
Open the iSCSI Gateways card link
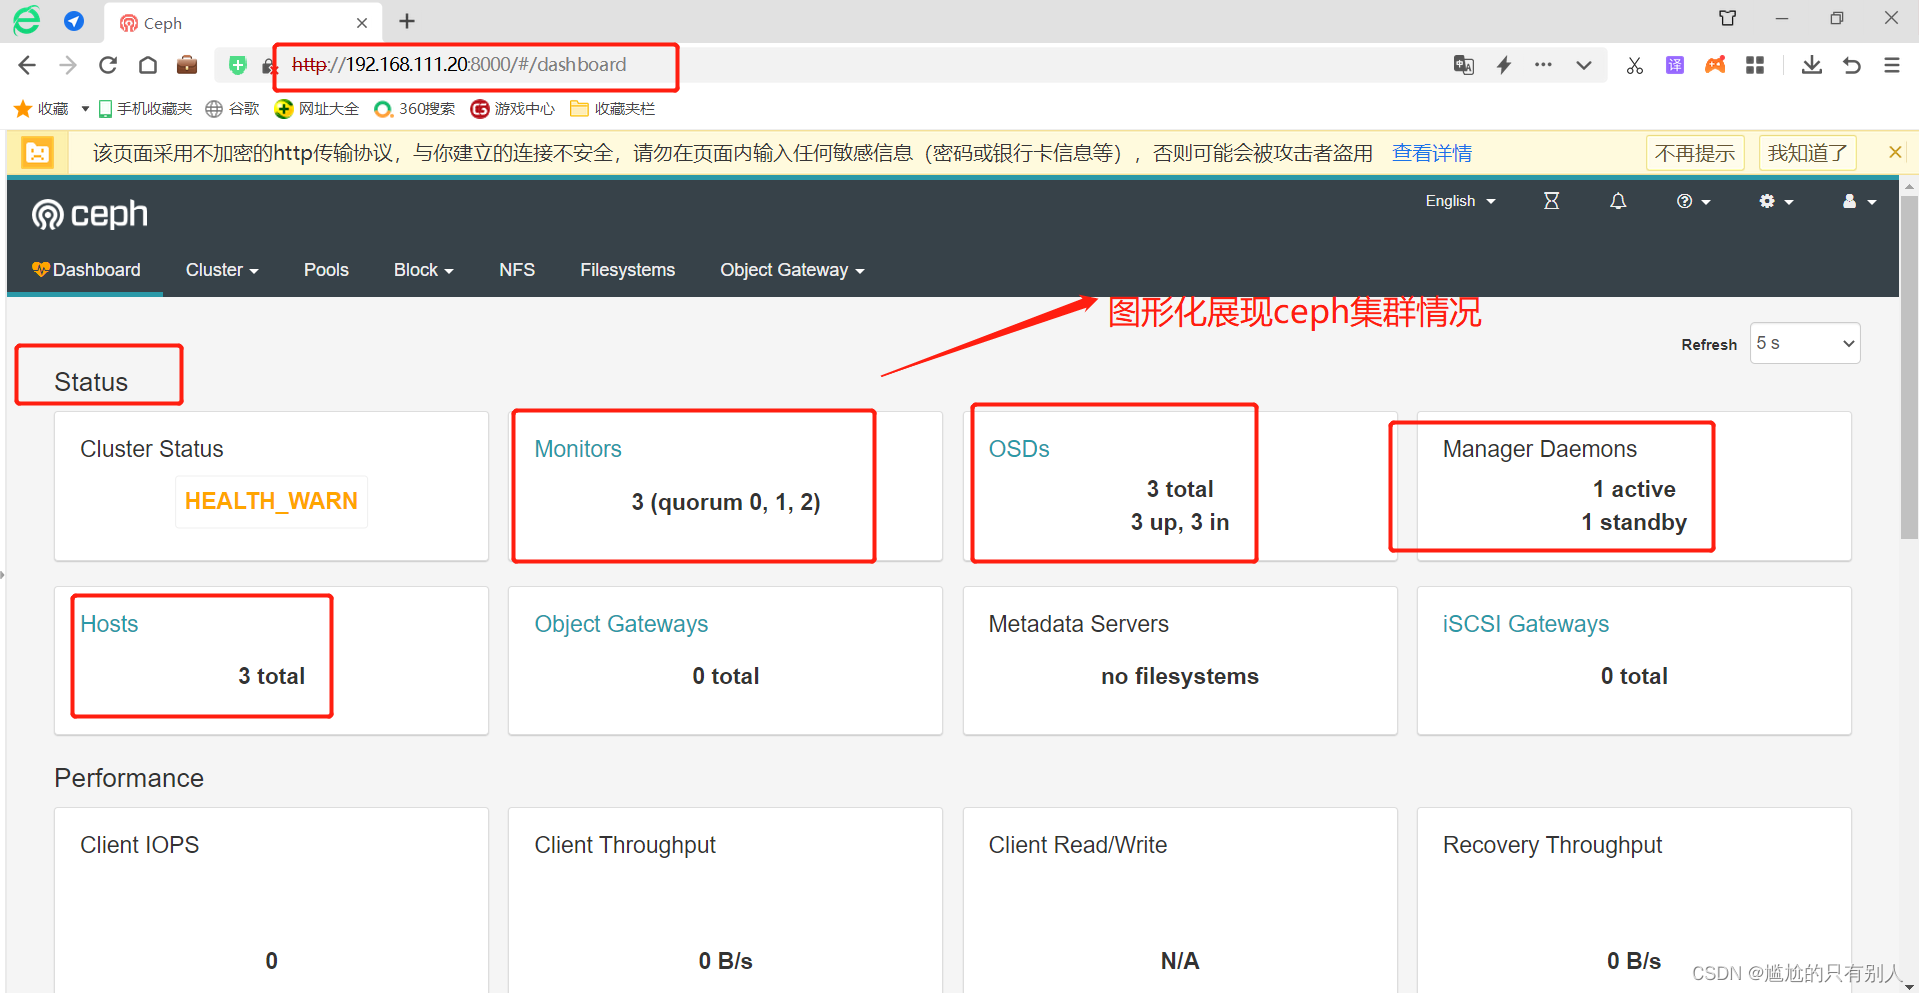click(1525, 624)
